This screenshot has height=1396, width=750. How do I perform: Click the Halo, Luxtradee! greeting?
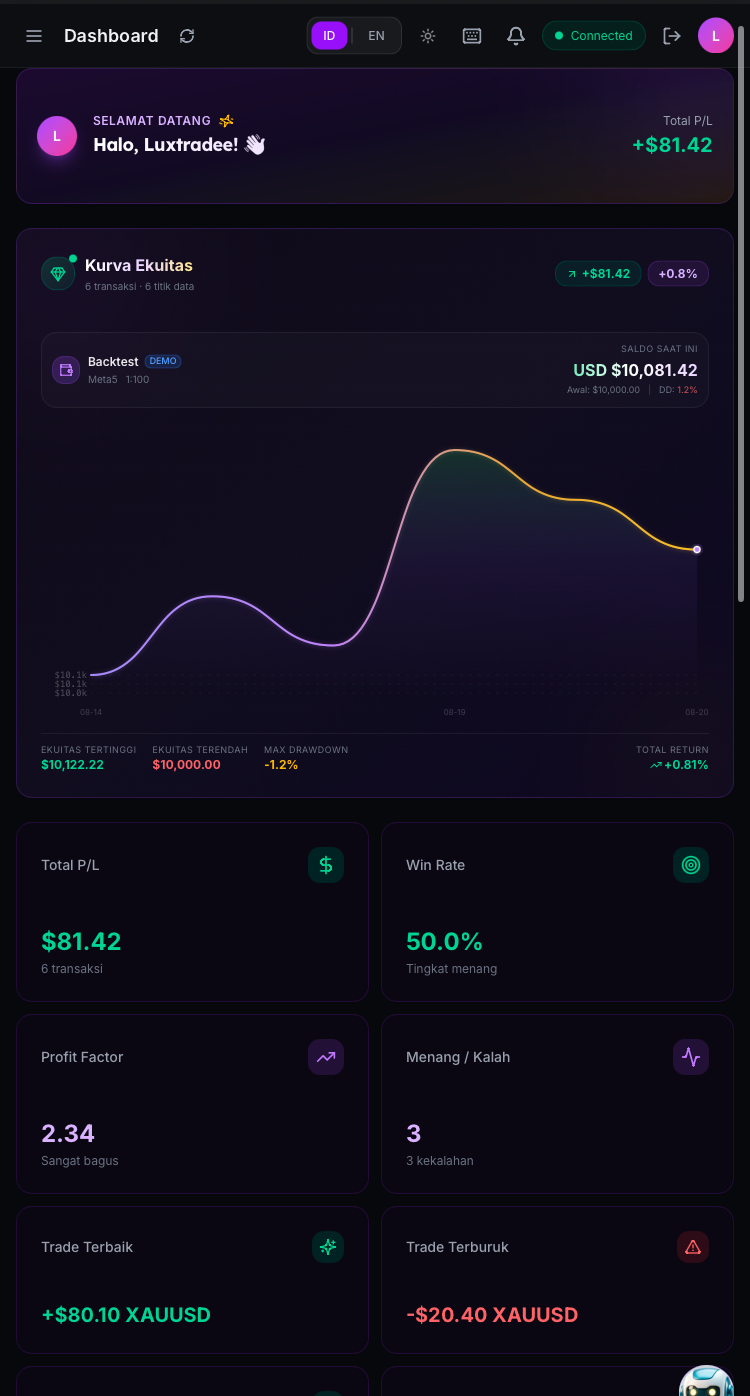coord(180,145)
